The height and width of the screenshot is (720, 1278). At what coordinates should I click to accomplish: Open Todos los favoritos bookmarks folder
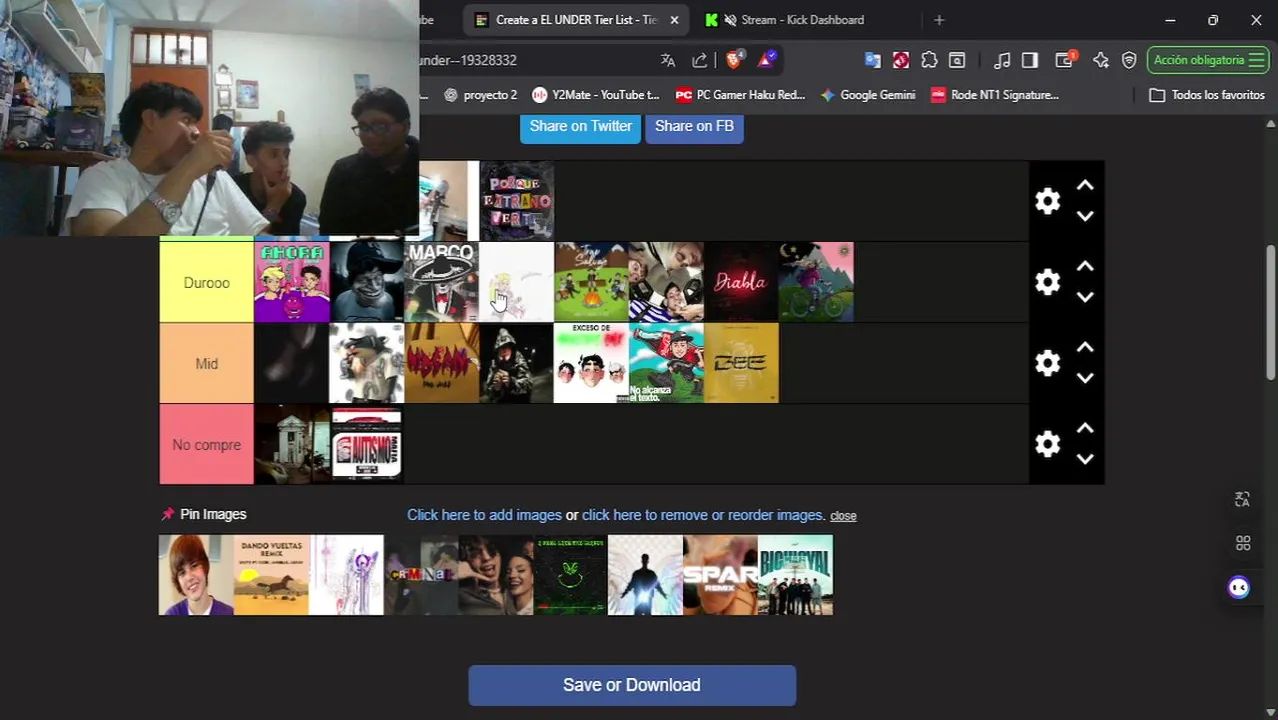pos(1207,95)
